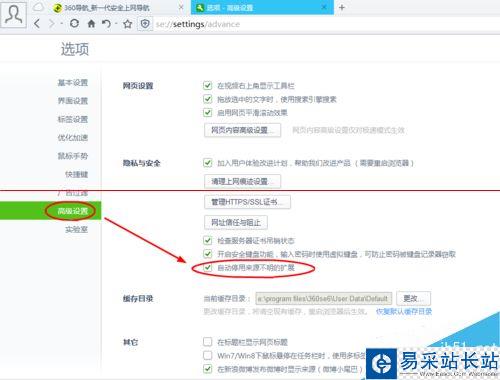This screenshot has width=500, height=380.
Task: Toggle 拖放选中的文字时使用搜索引擎搜索 checkbox
Action: tap(207, 99)
